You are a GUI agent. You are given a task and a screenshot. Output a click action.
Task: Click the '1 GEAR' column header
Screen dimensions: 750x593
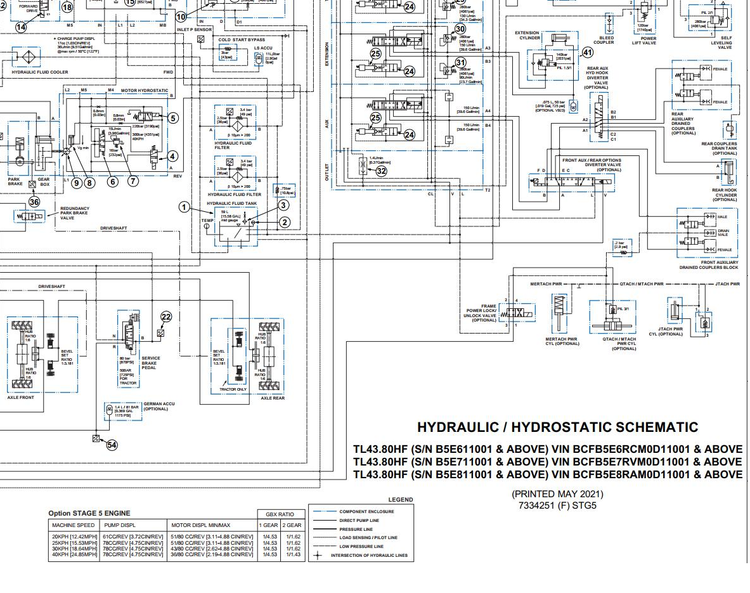[269, 525]
